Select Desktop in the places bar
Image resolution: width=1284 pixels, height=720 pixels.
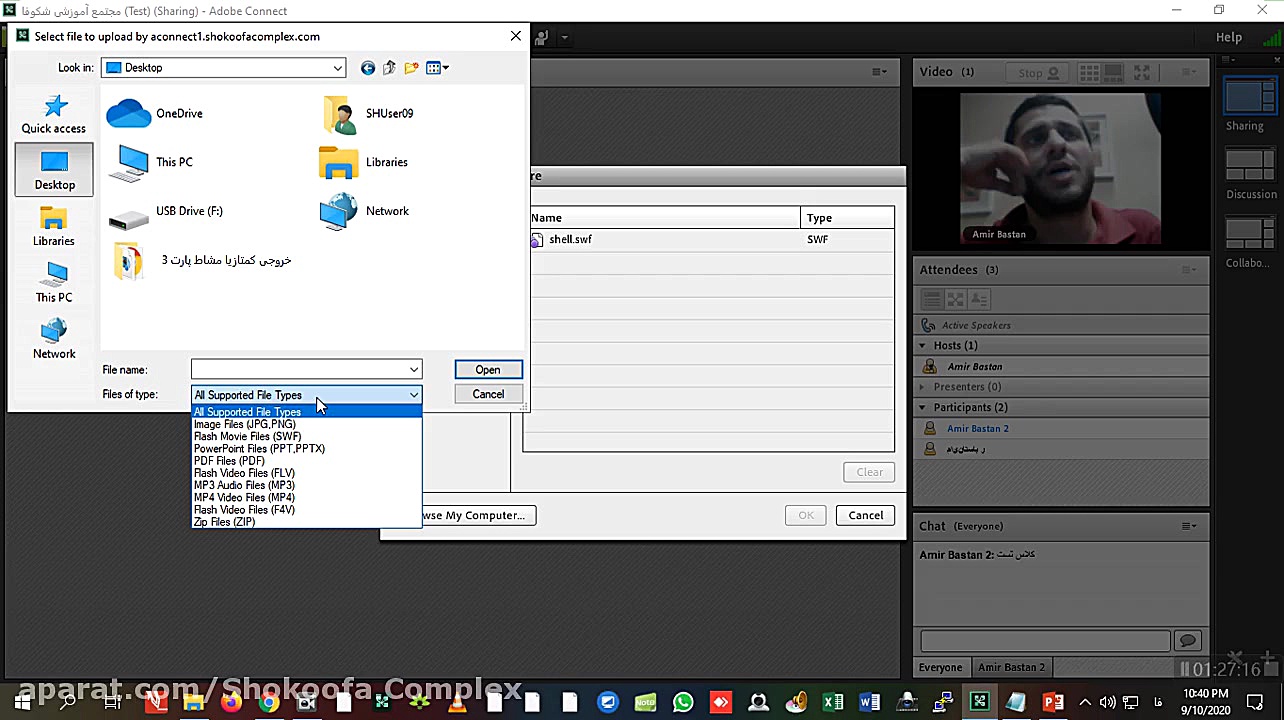[54, 170]
